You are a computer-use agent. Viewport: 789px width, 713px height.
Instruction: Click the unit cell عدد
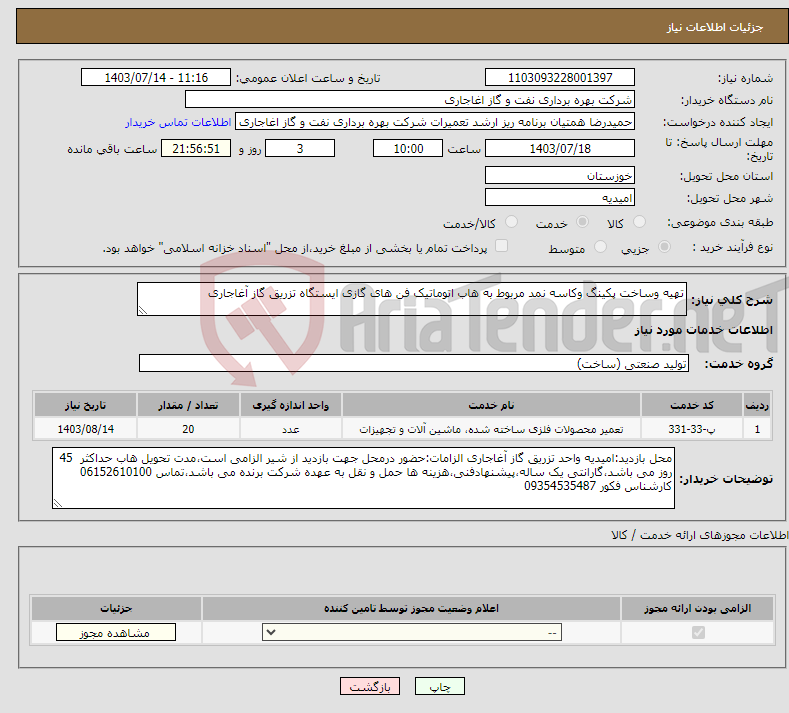click(291, 429)
